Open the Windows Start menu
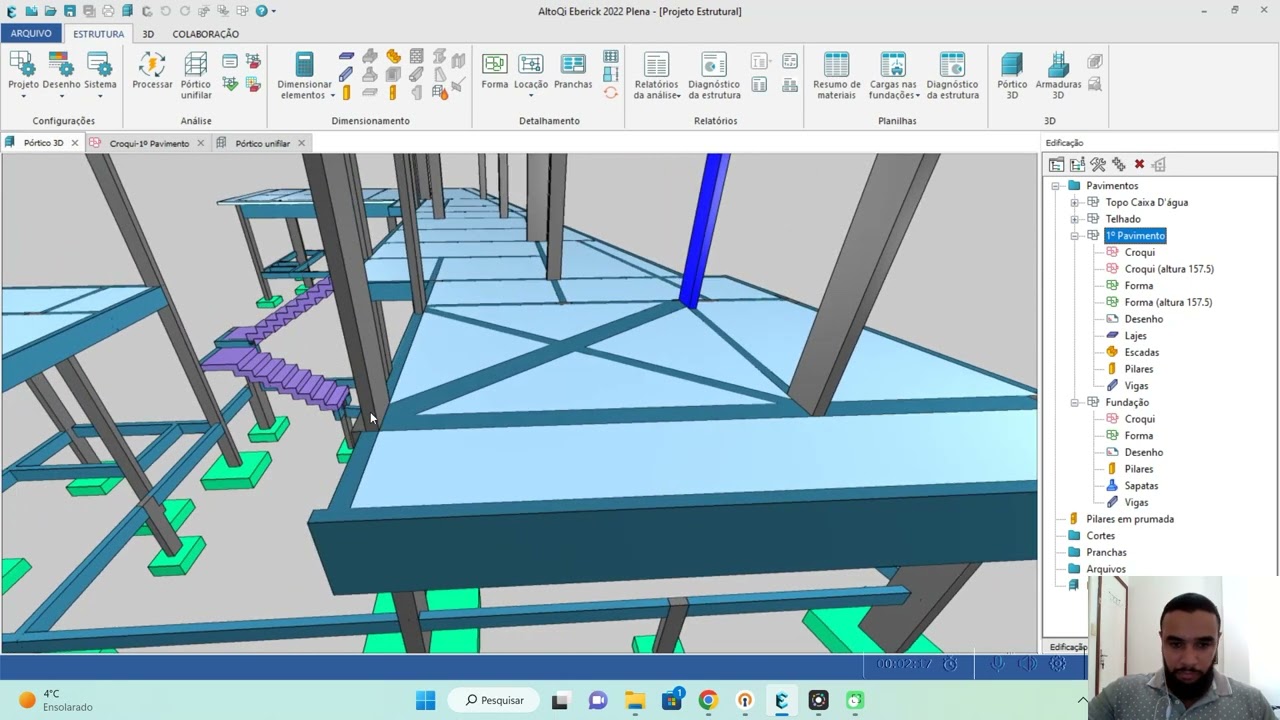The width and height of the screenshot is (1280, 720). pos(425,700)
